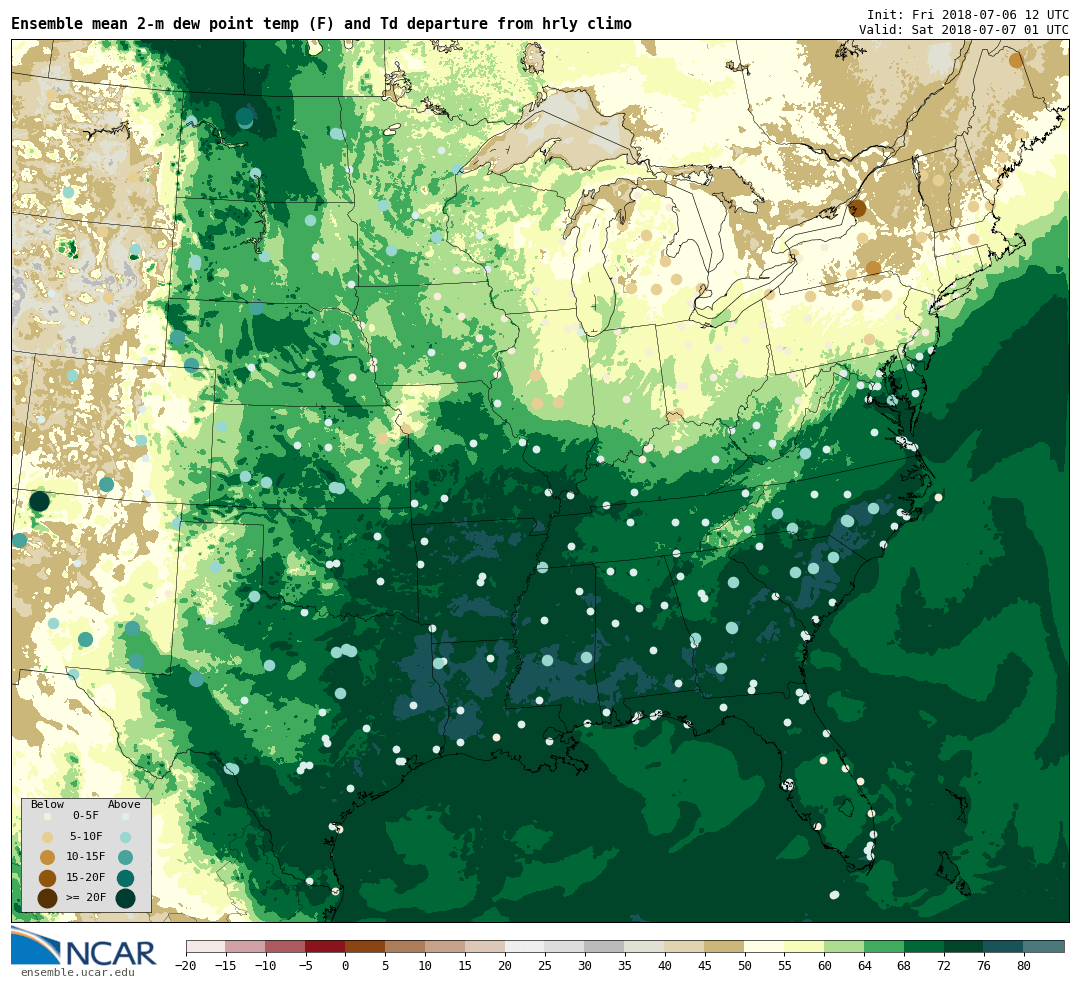This screenshot has height=985, width=1080.
Task: Click the '>= 20F' legend label
Action: click(x=86, y=898)
